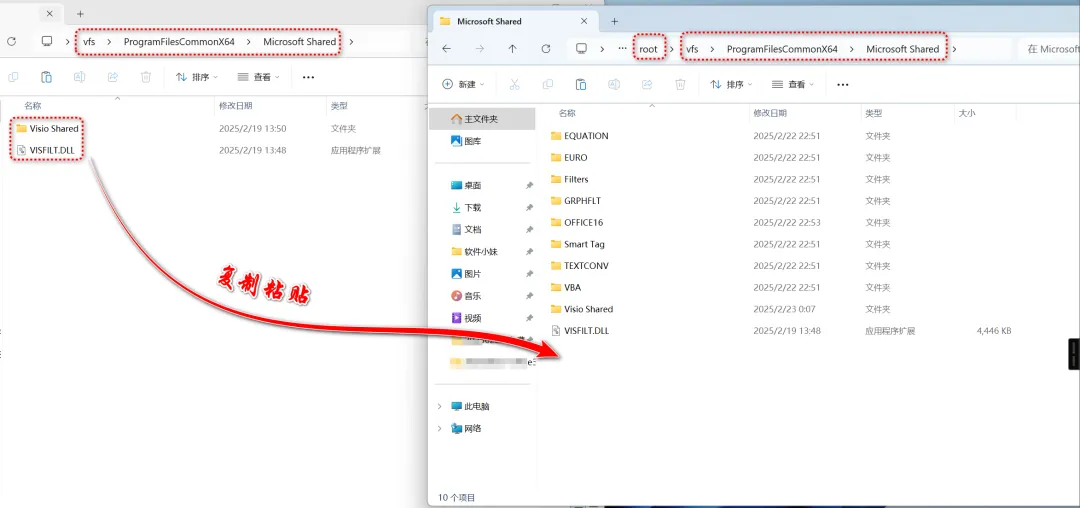This screenshot has width=1080, height=508.
Task: Click the paste clipboard icon in left toolbar
Action: click(46, 77)
